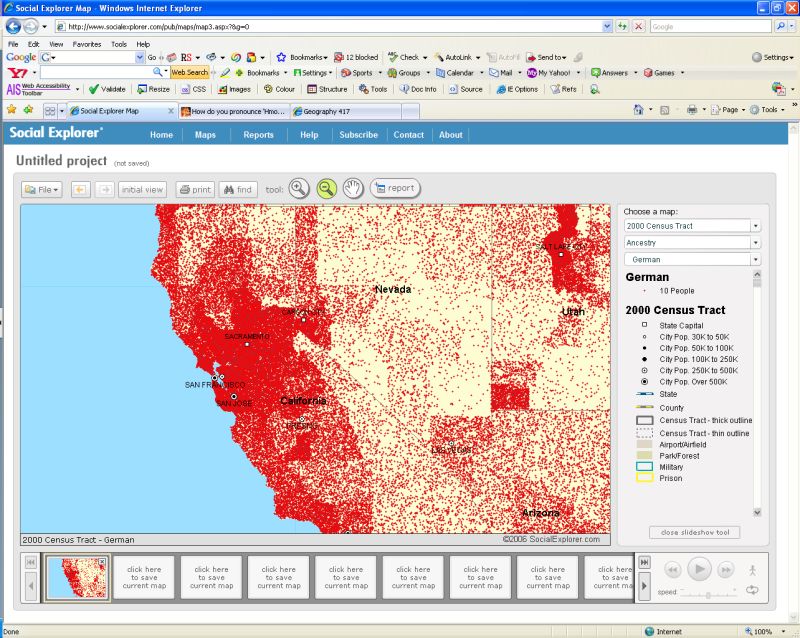This screenshot has height=638, width=800.
Task: Click the initial view button
Action: pos(142,189)
